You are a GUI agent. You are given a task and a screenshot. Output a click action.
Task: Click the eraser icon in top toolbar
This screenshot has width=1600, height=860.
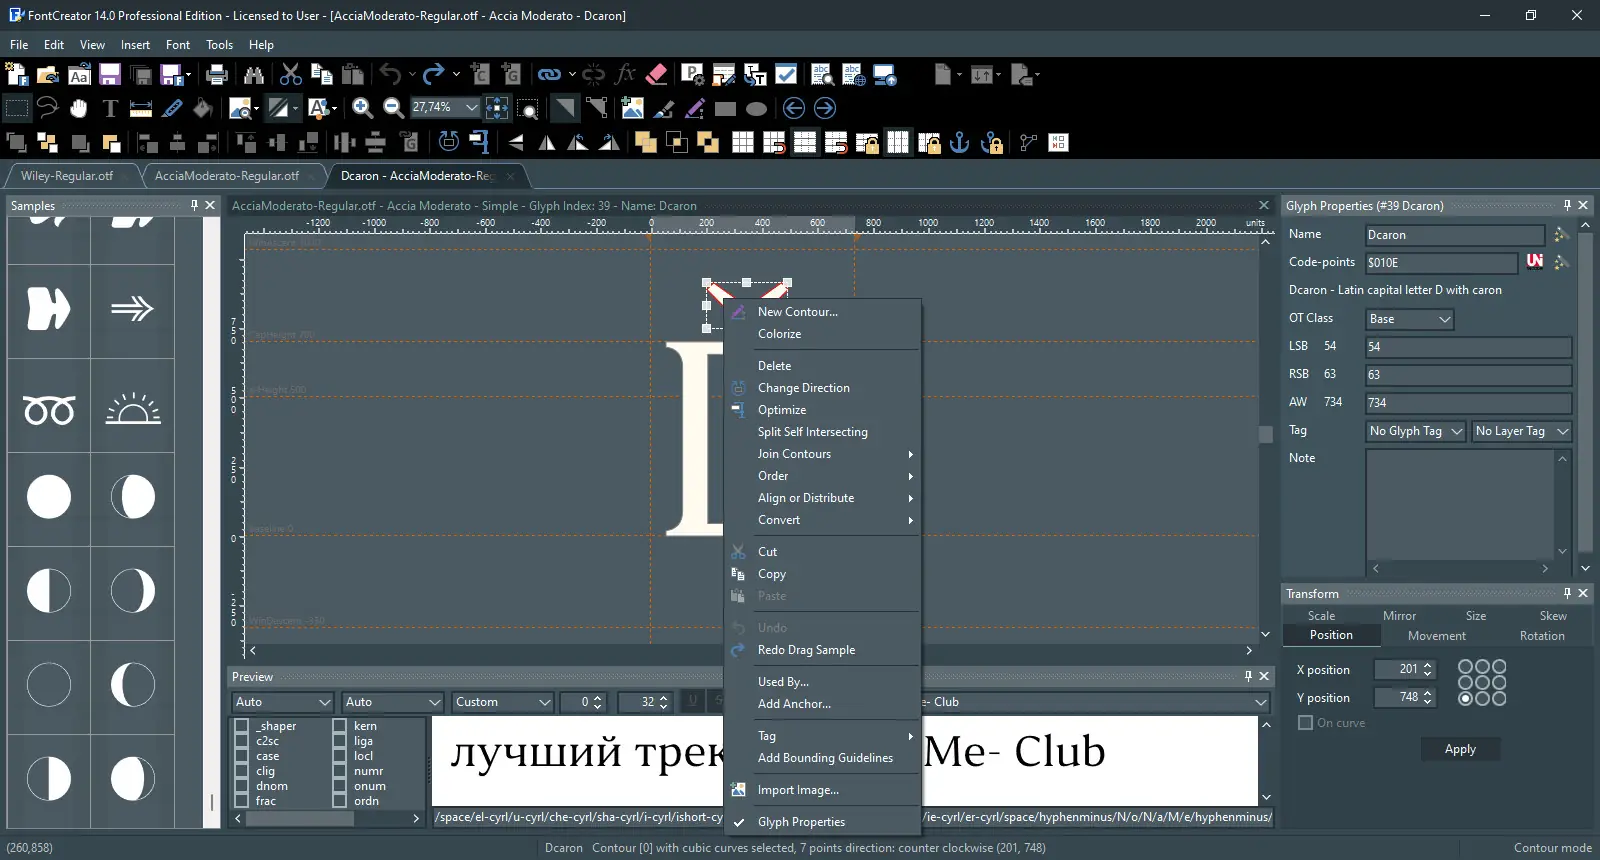(656, 74)
